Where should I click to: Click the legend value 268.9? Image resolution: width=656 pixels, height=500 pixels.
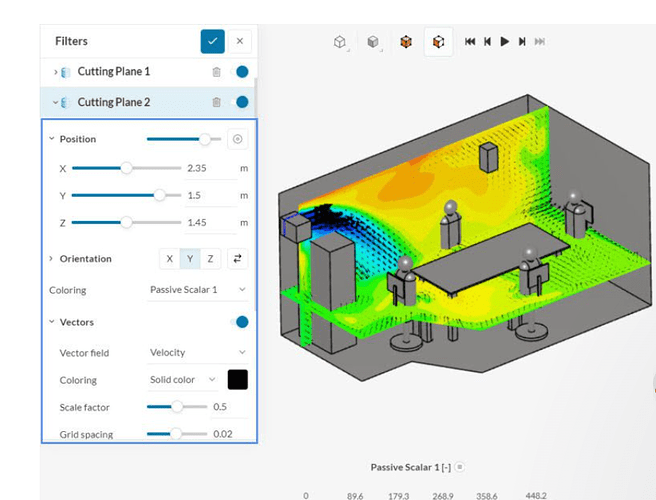tap(443, 496)
